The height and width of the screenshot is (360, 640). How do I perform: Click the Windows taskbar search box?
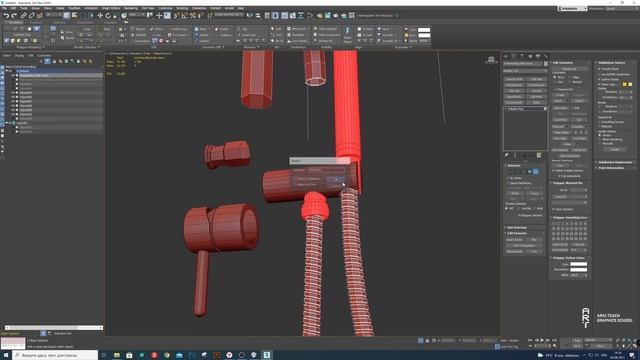(x=56, y=355)
